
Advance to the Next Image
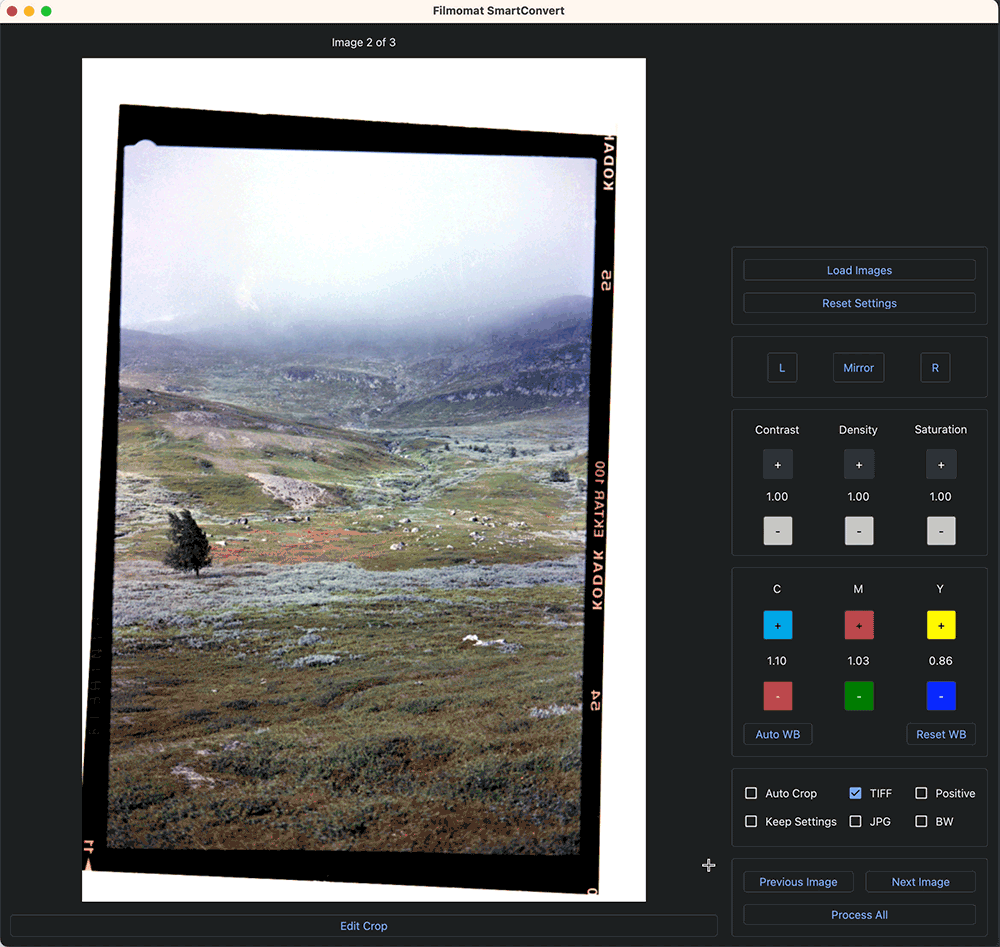coord(920,881)
